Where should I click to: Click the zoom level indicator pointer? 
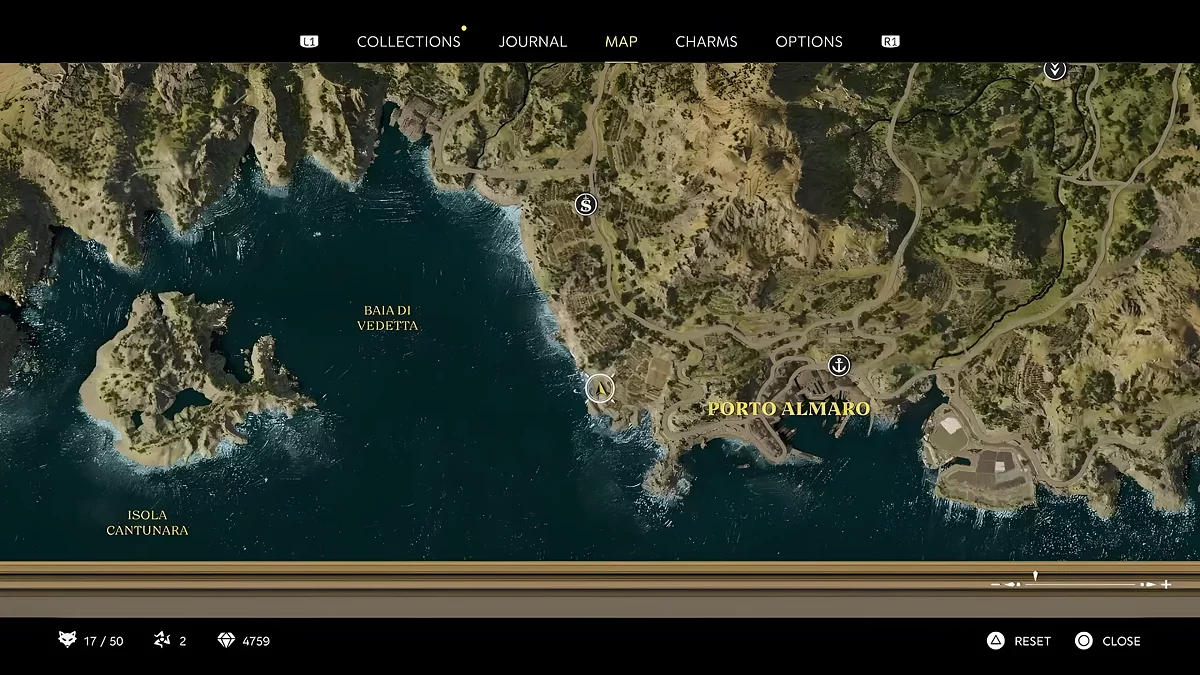[1035, 576]
